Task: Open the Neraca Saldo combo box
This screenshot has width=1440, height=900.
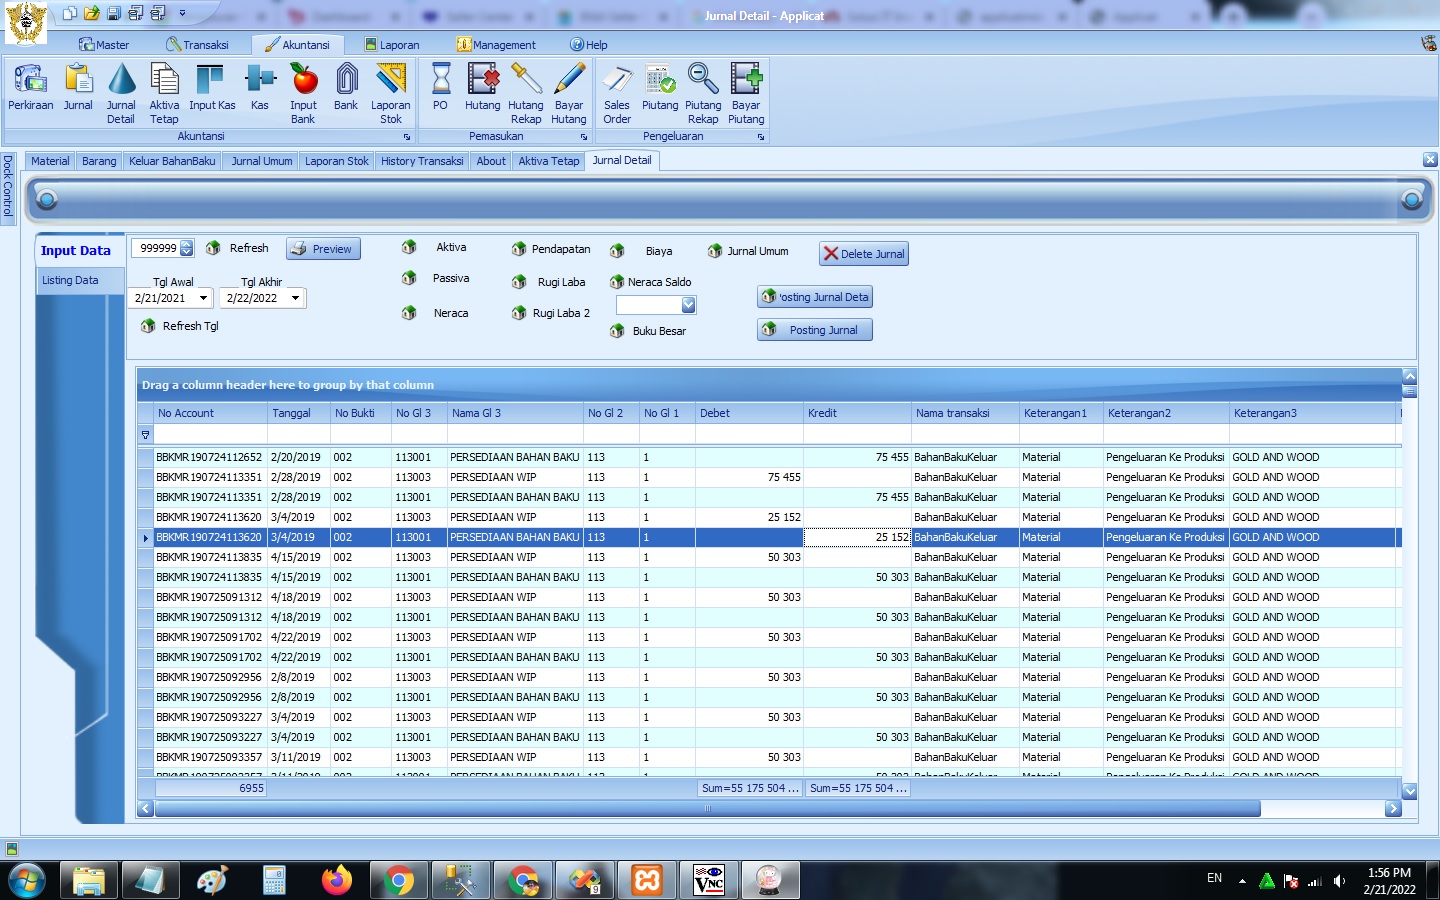Action: pyautogui.click(x=688, y=305)
